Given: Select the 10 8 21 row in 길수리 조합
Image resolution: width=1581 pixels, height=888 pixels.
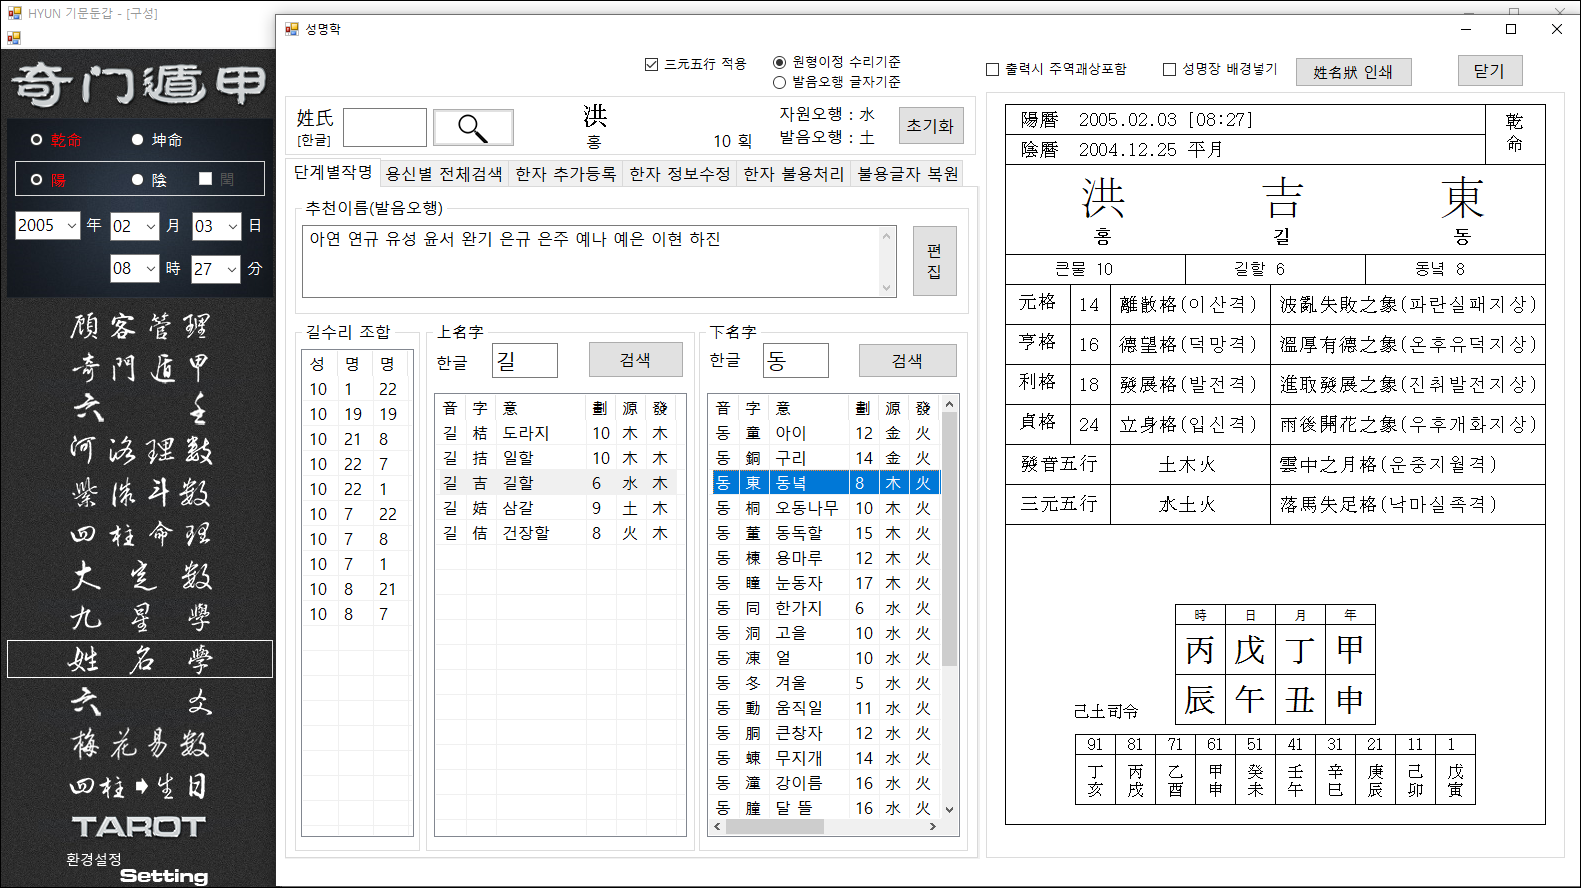Looking at the screenshot, I should pos(356,589).
